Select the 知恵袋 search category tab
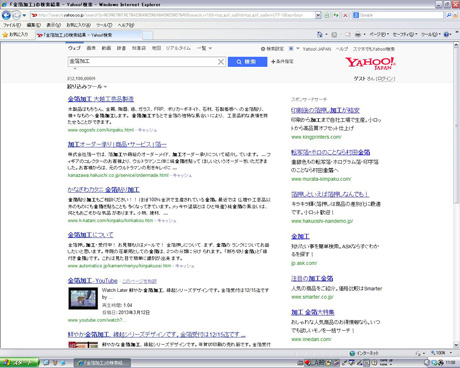Viewport: 460px width, 368px height. [x=139, y=48]
